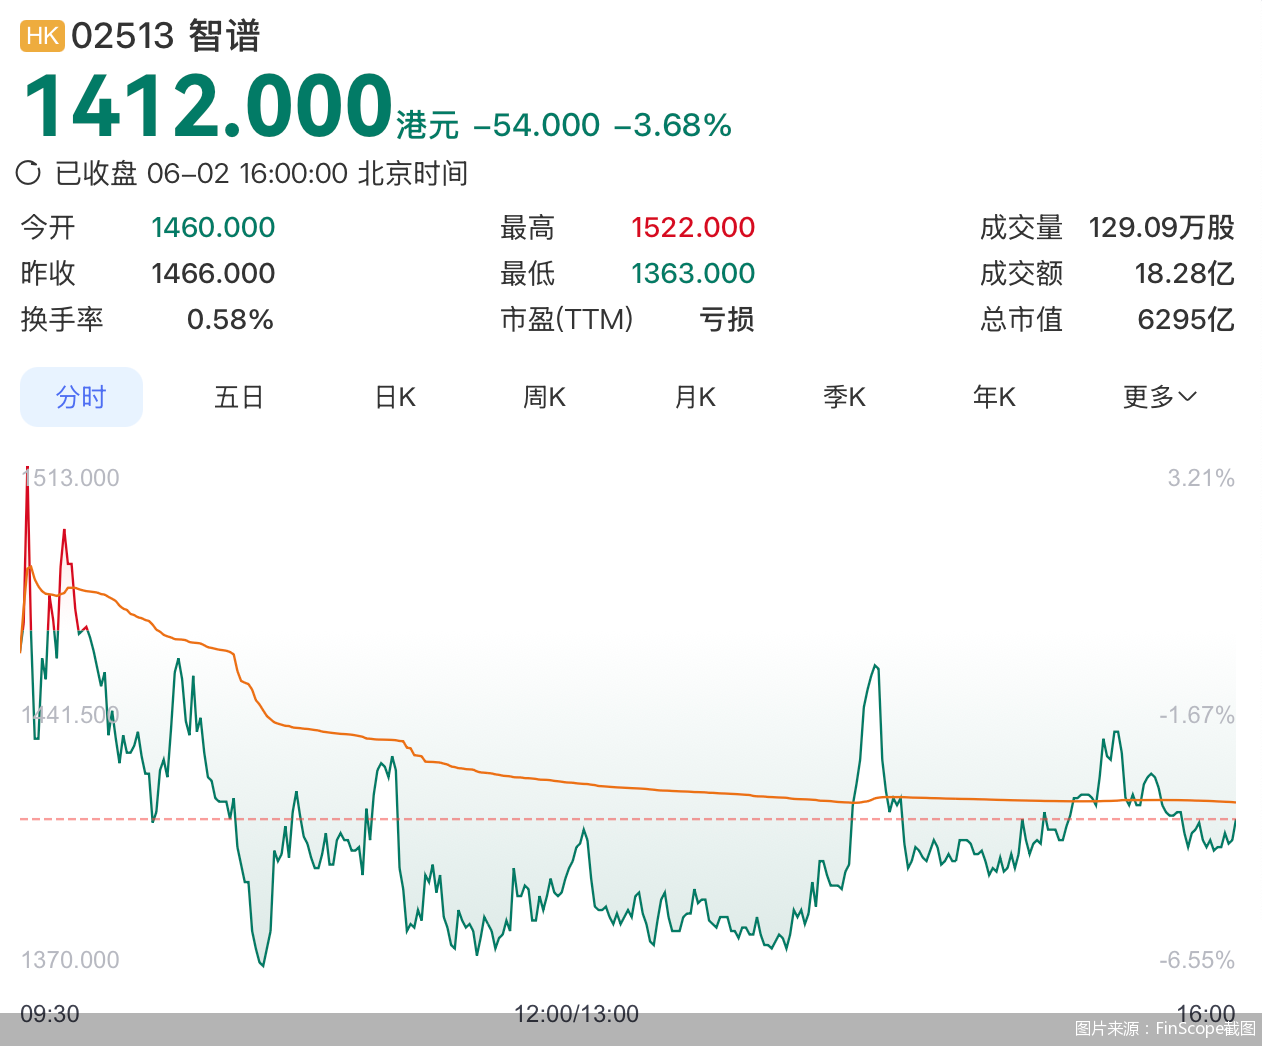Click the 市盈(TTM) value 亏损
Viewport: 1262px width, 1046px height.
click(727, 320)
